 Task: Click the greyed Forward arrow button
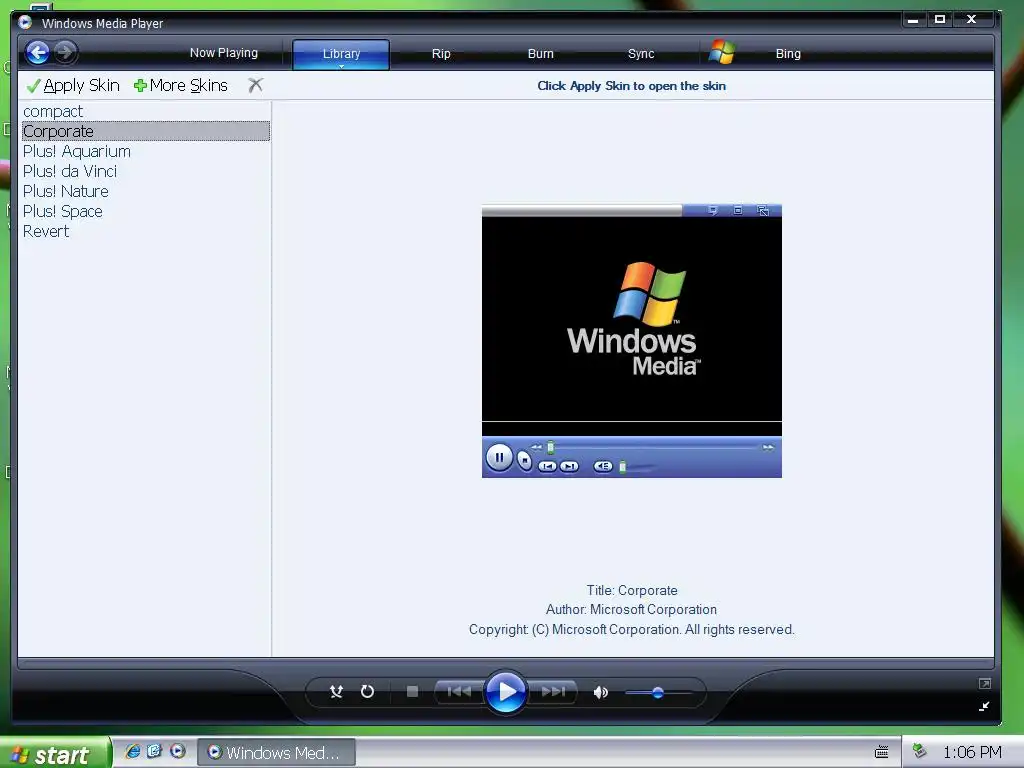pos(65,52)
